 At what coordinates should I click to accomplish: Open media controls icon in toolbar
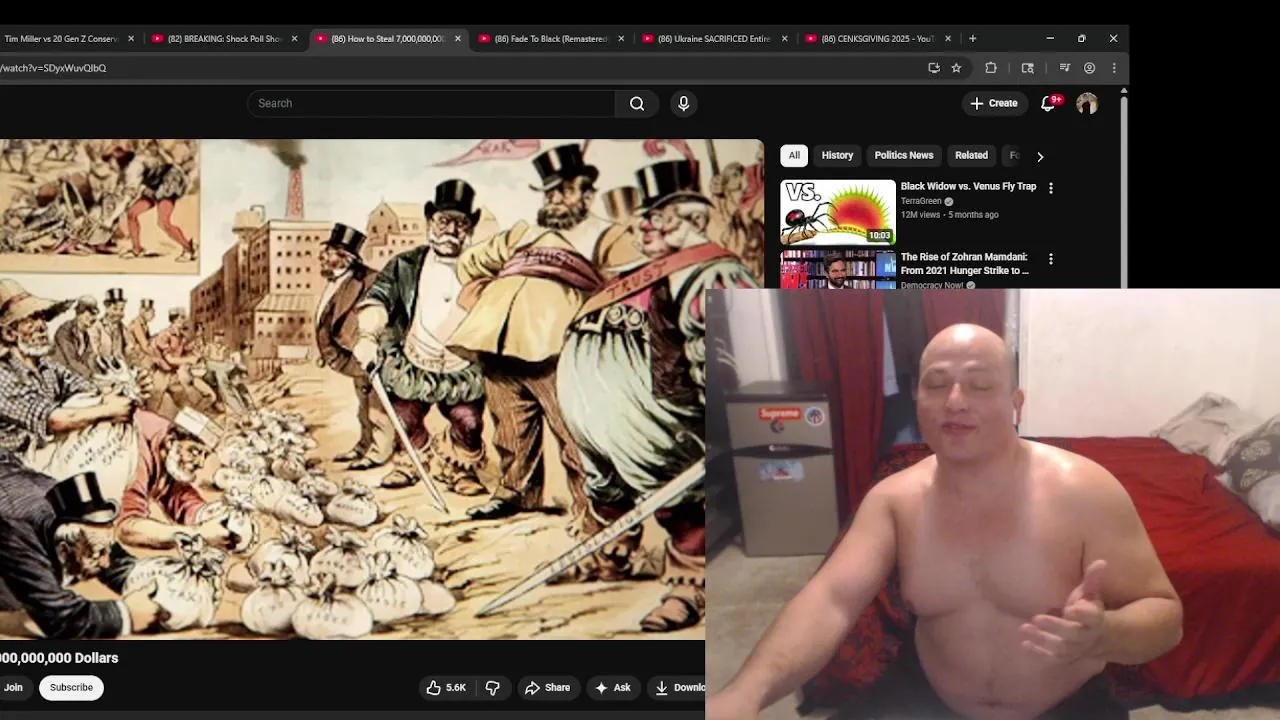point(1064,68)
